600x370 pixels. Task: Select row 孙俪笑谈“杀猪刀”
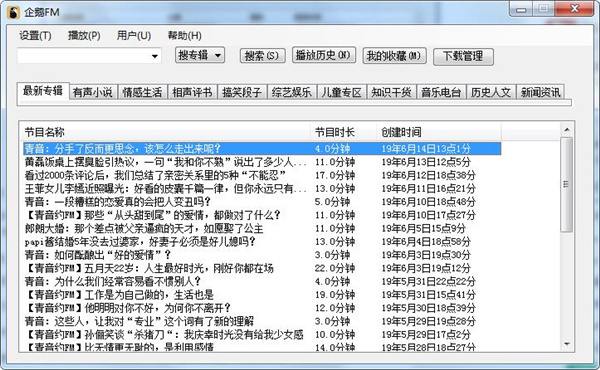pyautogui.click(x=262, y=335)
